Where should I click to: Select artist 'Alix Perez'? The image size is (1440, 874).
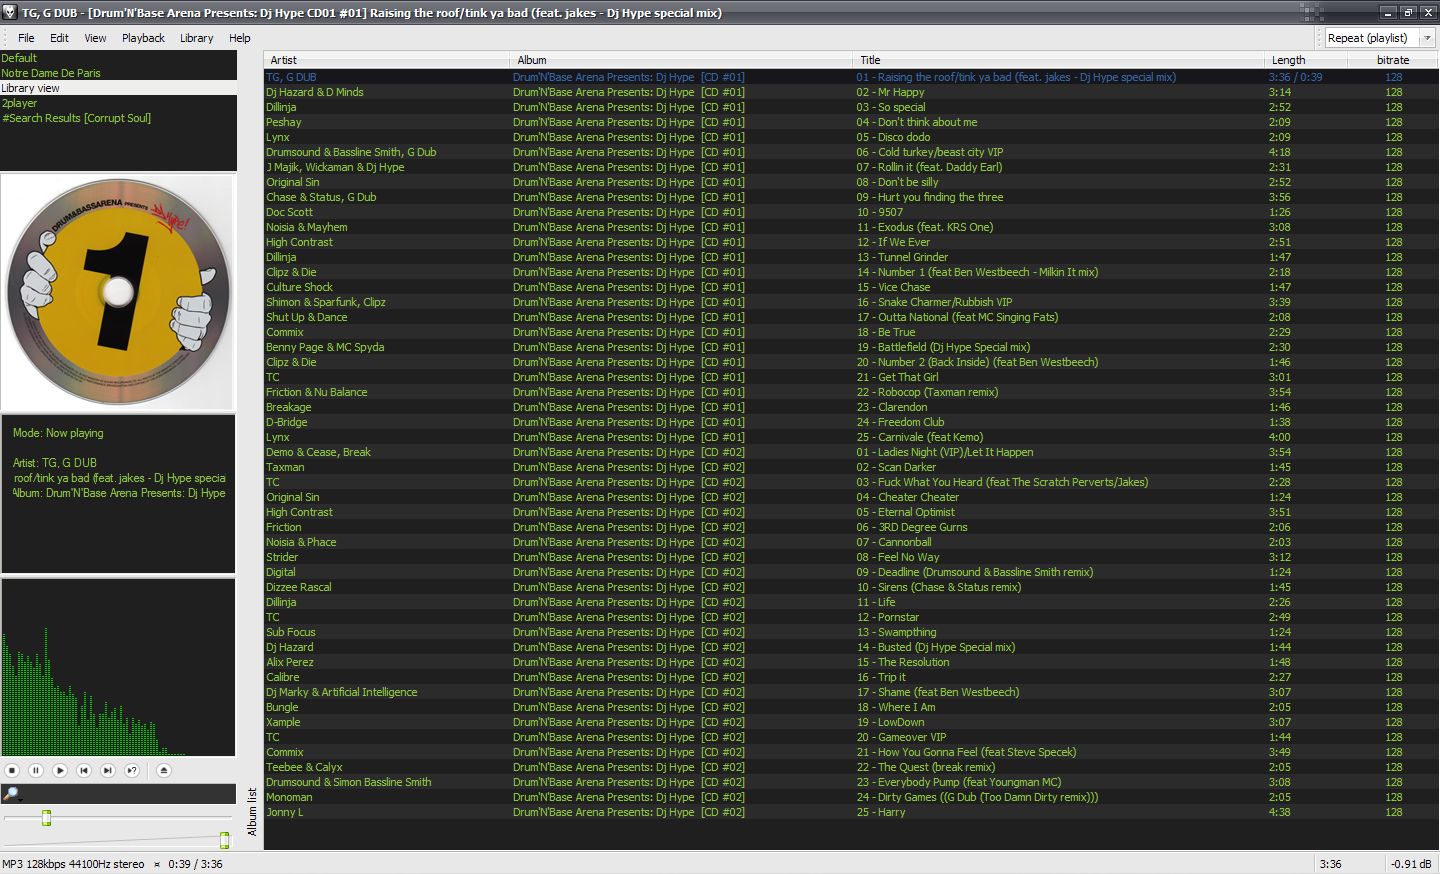[290, 662]
